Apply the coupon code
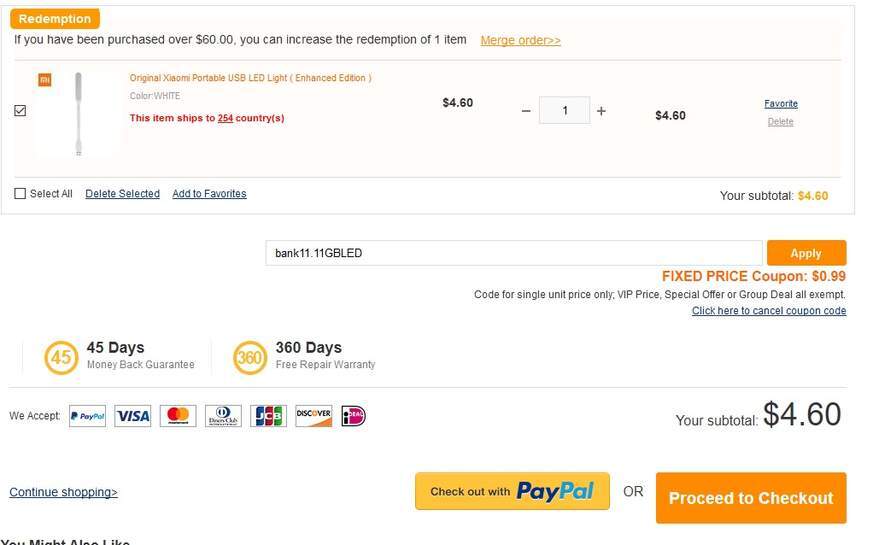The image size is (873, 545). coord(806,253)
